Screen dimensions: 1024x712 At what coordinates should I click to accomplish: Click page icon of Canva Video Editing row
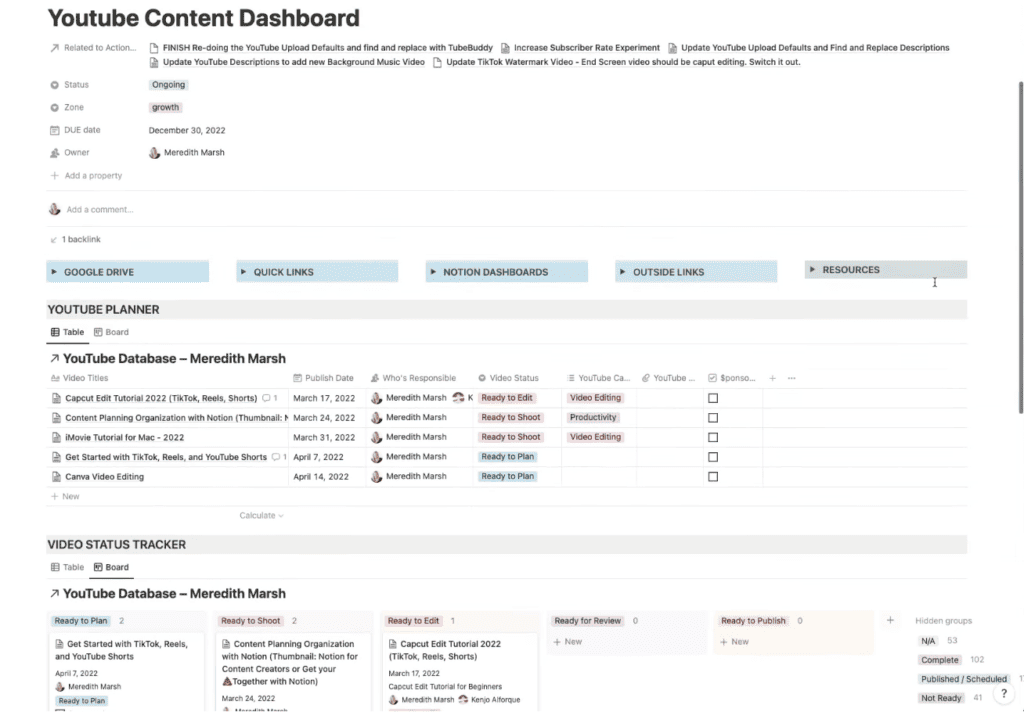coord(56,477)
